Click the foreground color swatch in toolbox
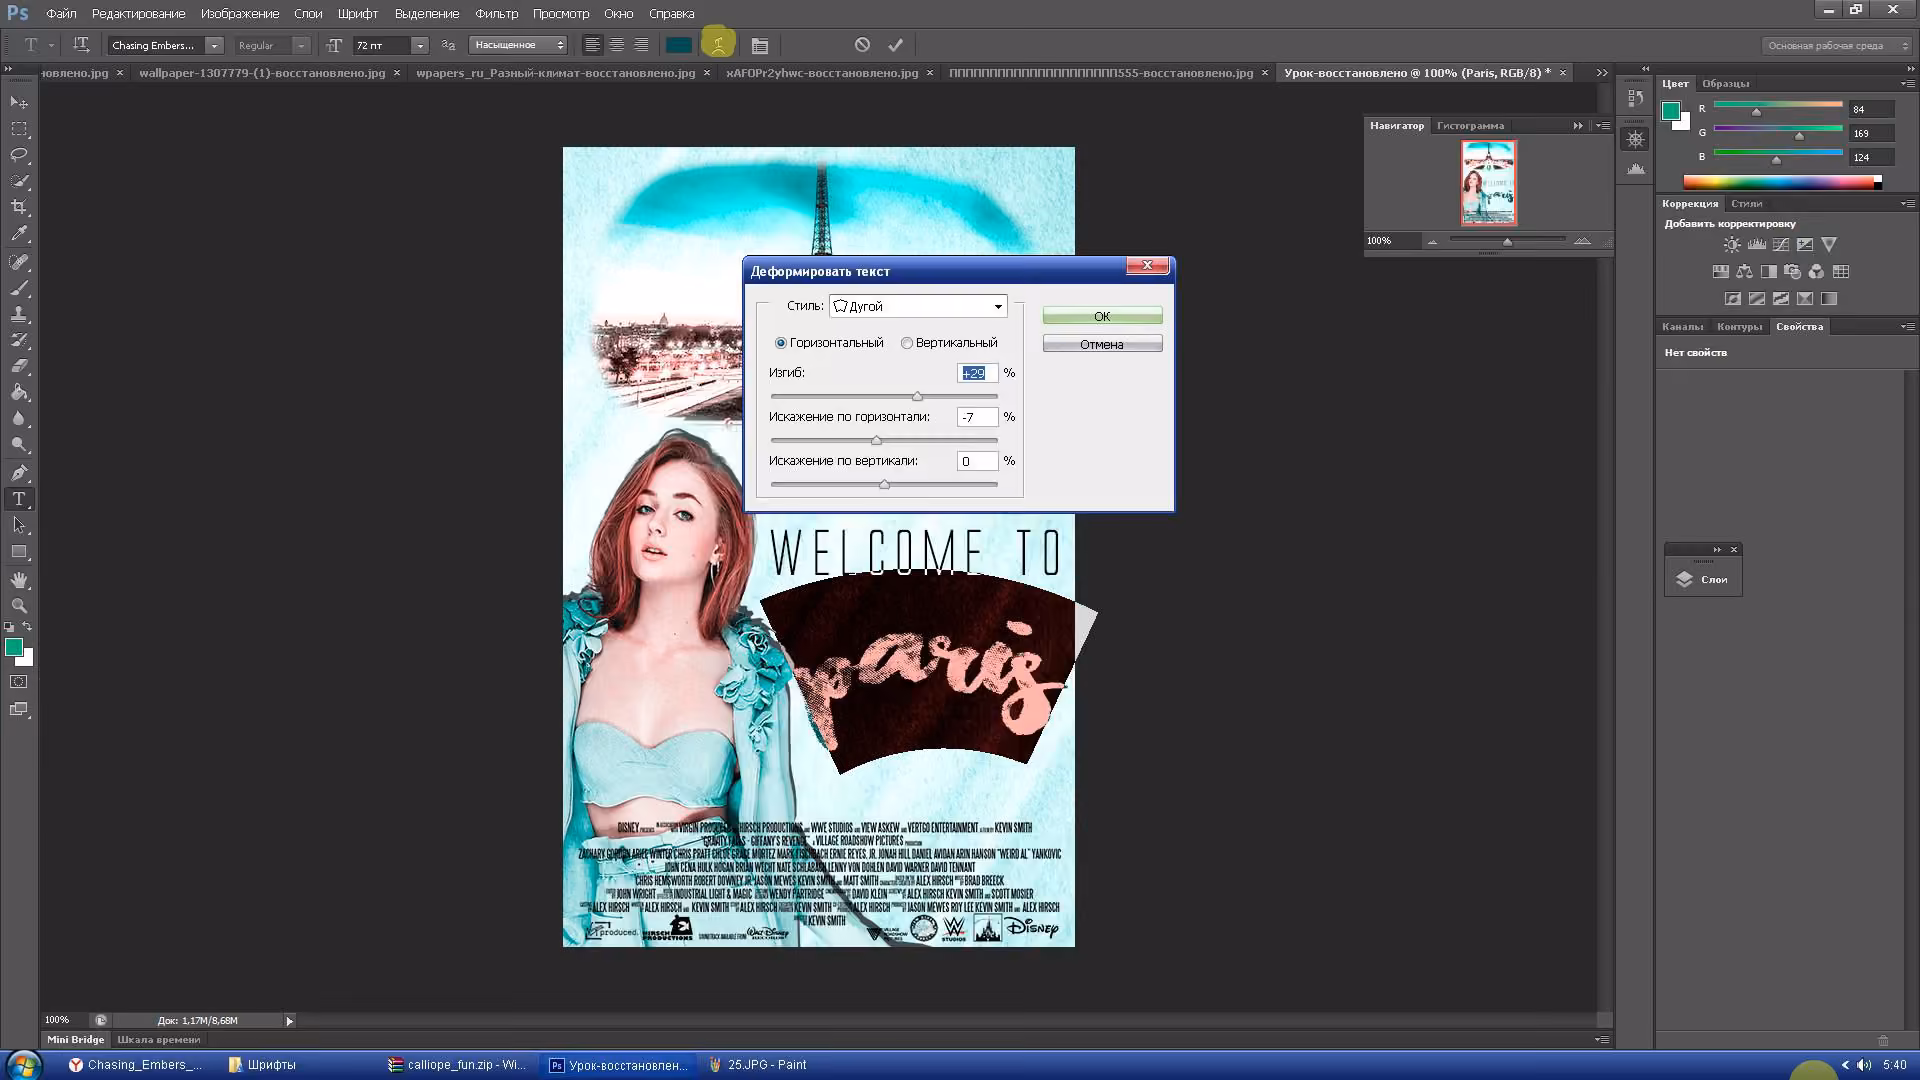The image size is (1920, 1080). click(14, 648)
